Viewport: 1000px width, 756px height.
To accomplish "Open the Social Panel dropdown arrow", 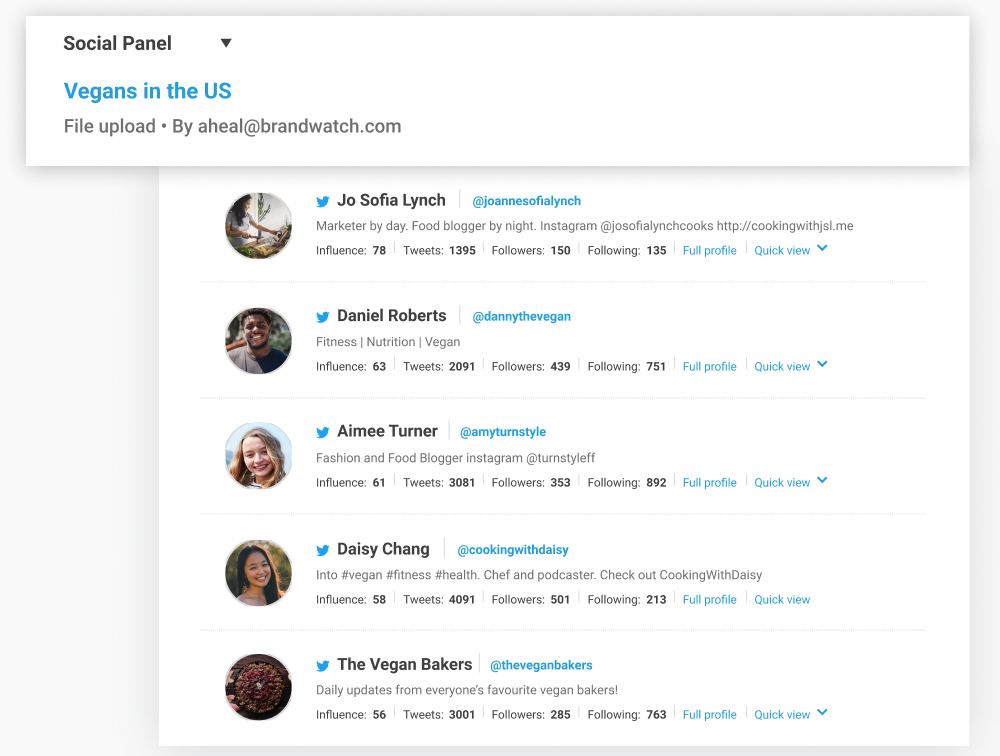I will [226, 43].
